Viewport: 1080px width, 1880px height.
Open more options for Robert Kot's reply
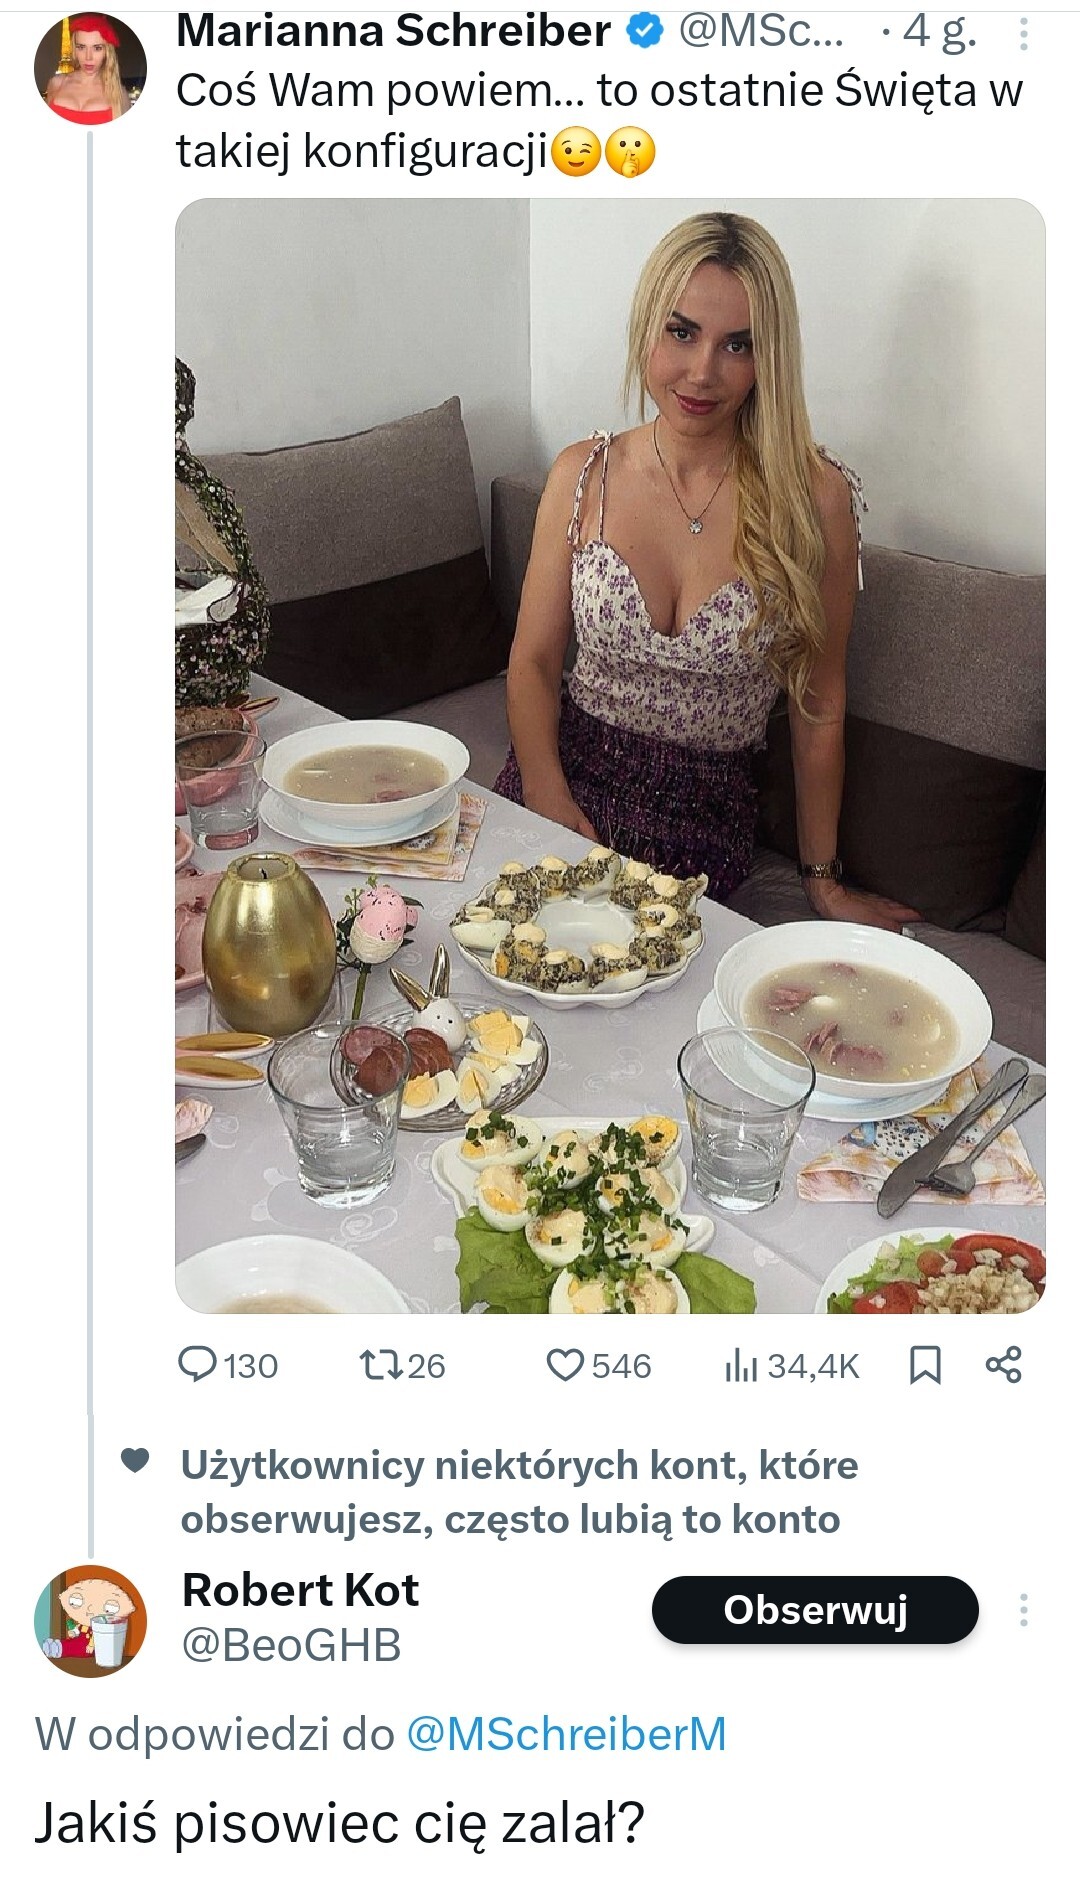click(x=1023, y=1610)
